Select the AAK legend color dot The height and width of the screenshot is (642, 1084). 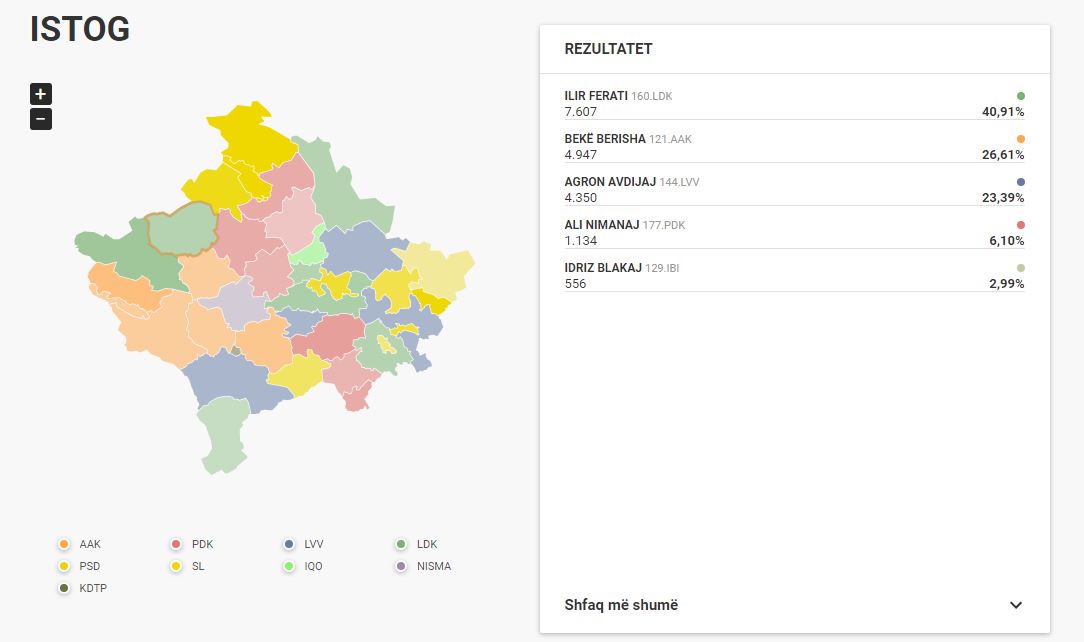pos(64,544)
